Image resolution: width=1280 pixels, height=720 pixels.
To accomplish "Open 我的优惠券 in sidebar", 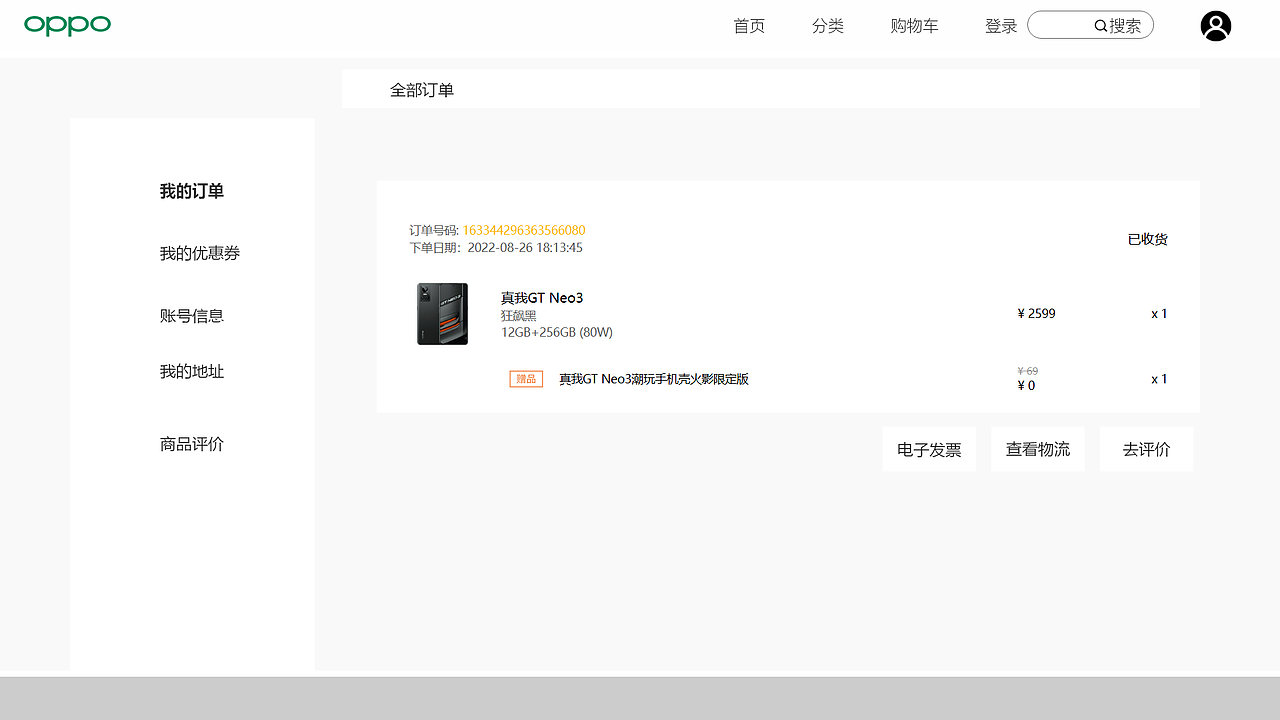I will 200,253.
